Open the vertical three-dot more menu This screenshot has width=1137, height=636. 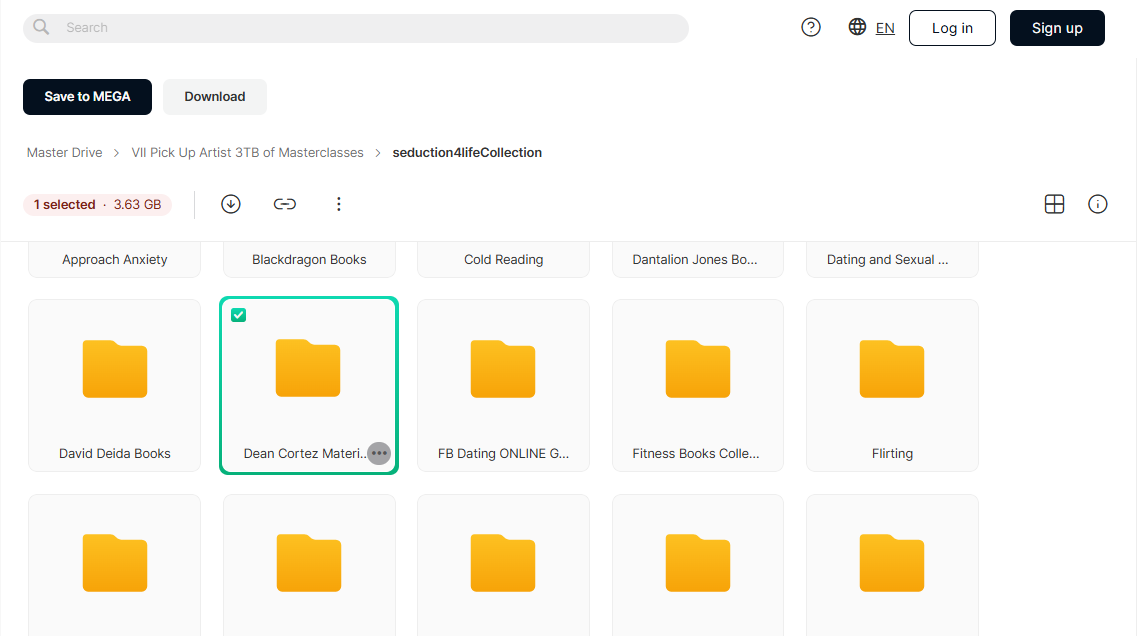(339, 205)
